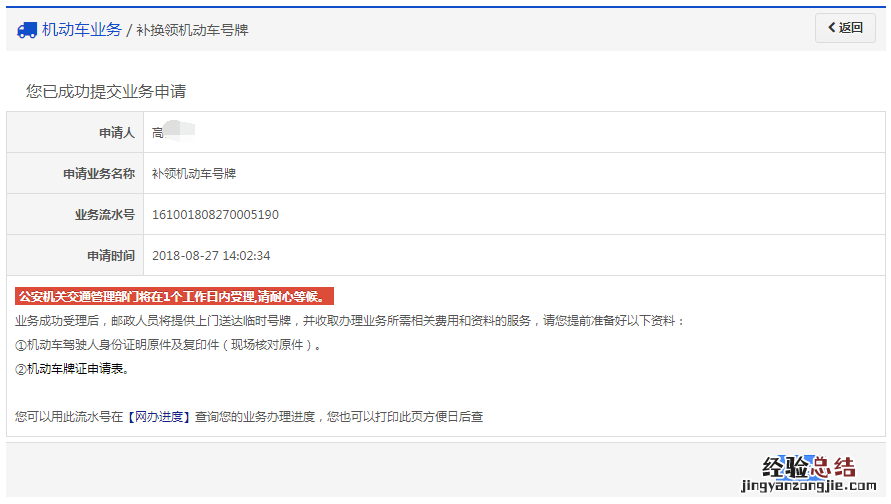The height and width of the screenshot is (504, 891).
Task: Click the 申请人 row label
Action: pos(117,133)
